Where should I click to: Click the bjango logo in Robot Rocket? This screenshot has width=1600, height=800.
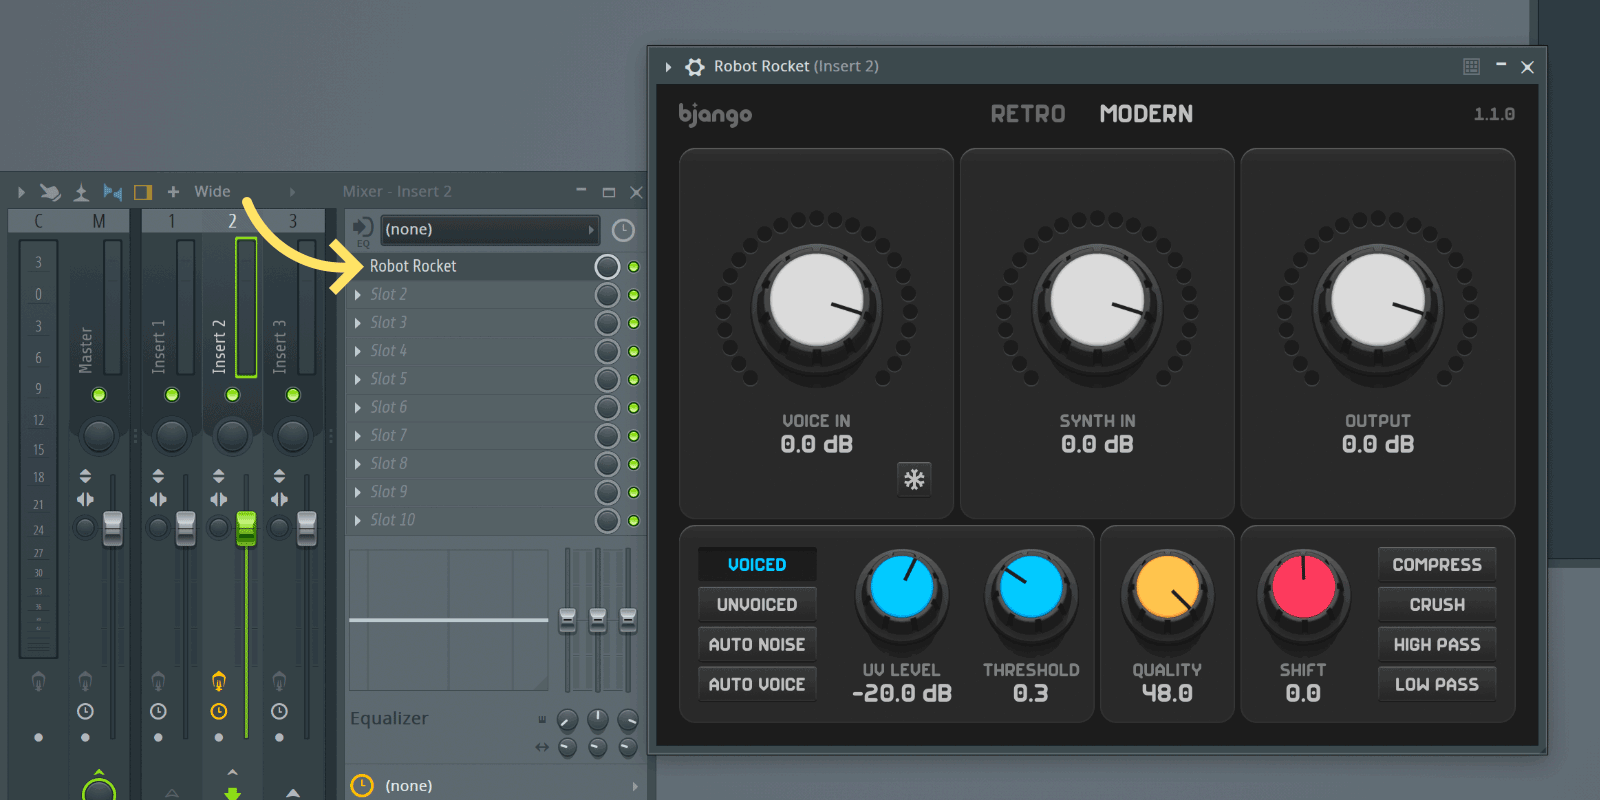coord(715,115)
